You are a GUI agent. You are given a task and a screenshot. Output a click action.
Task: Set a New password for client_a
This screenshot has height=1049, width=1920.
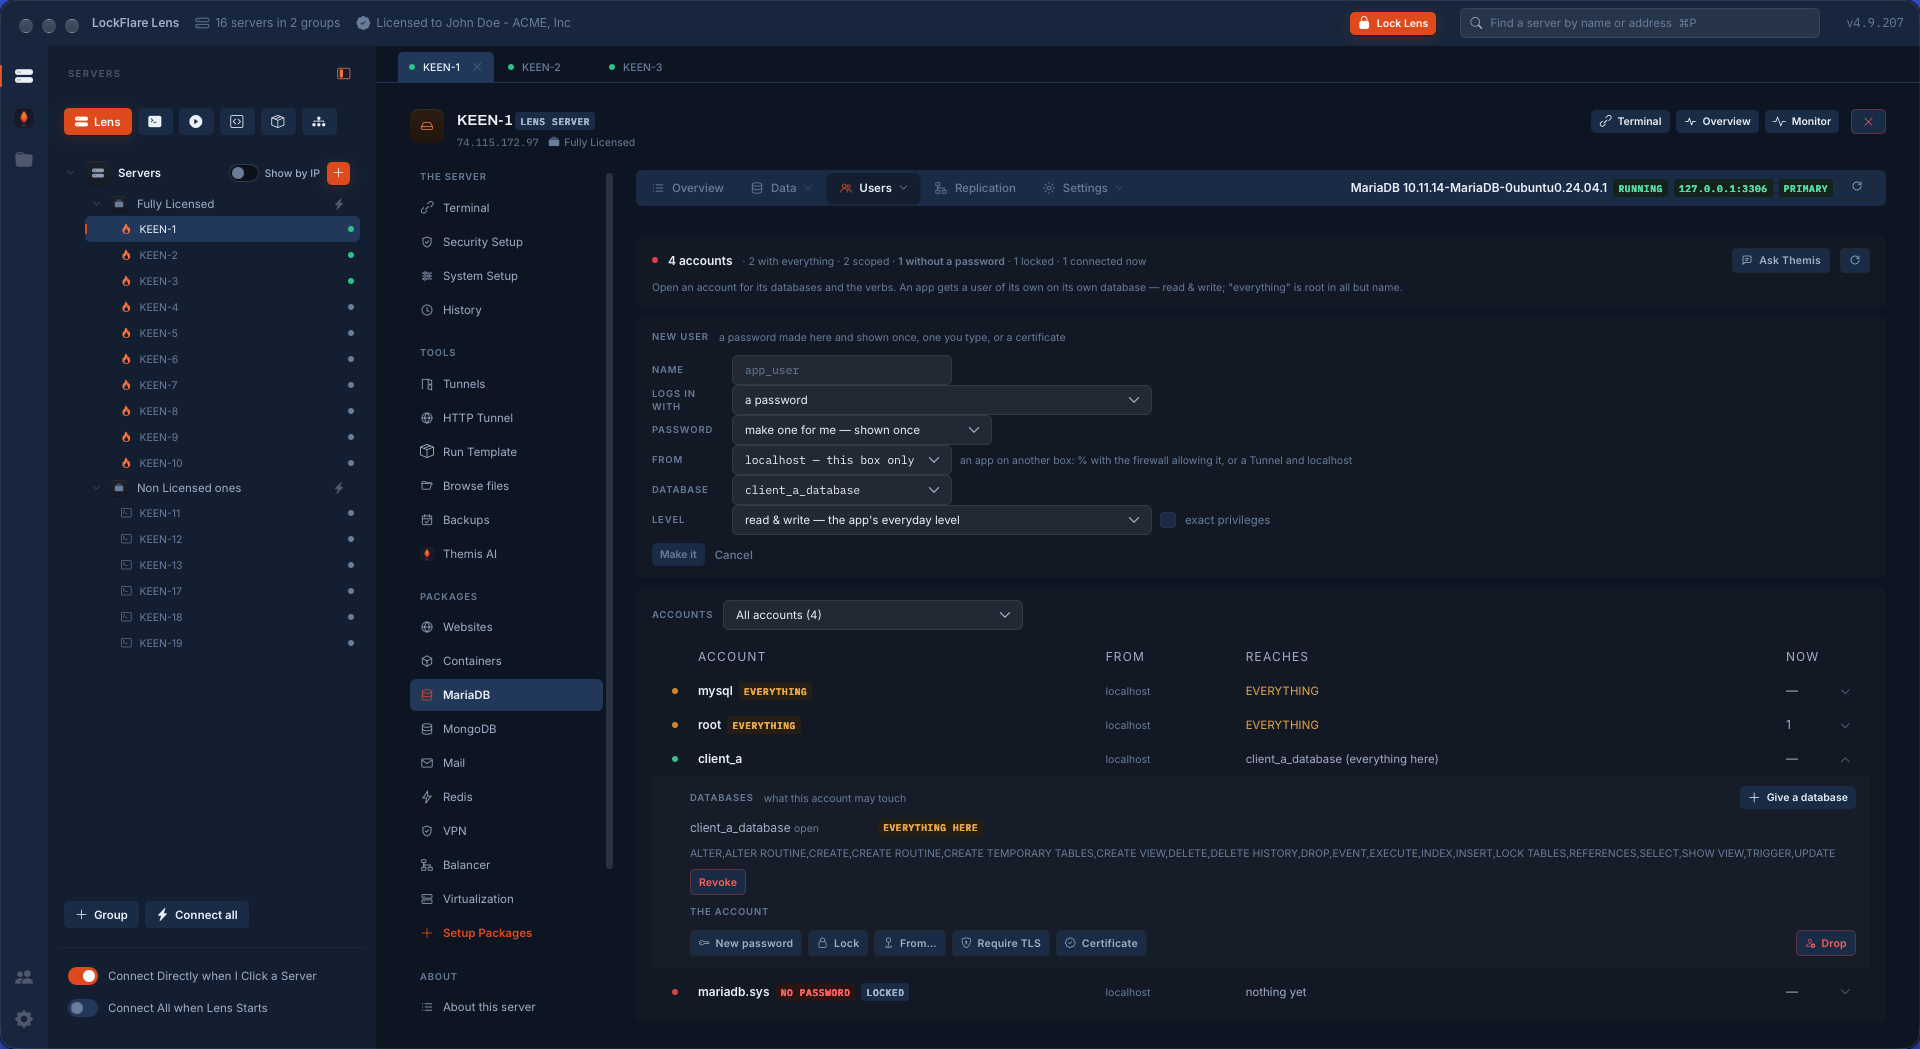click(x=745, y=943)
